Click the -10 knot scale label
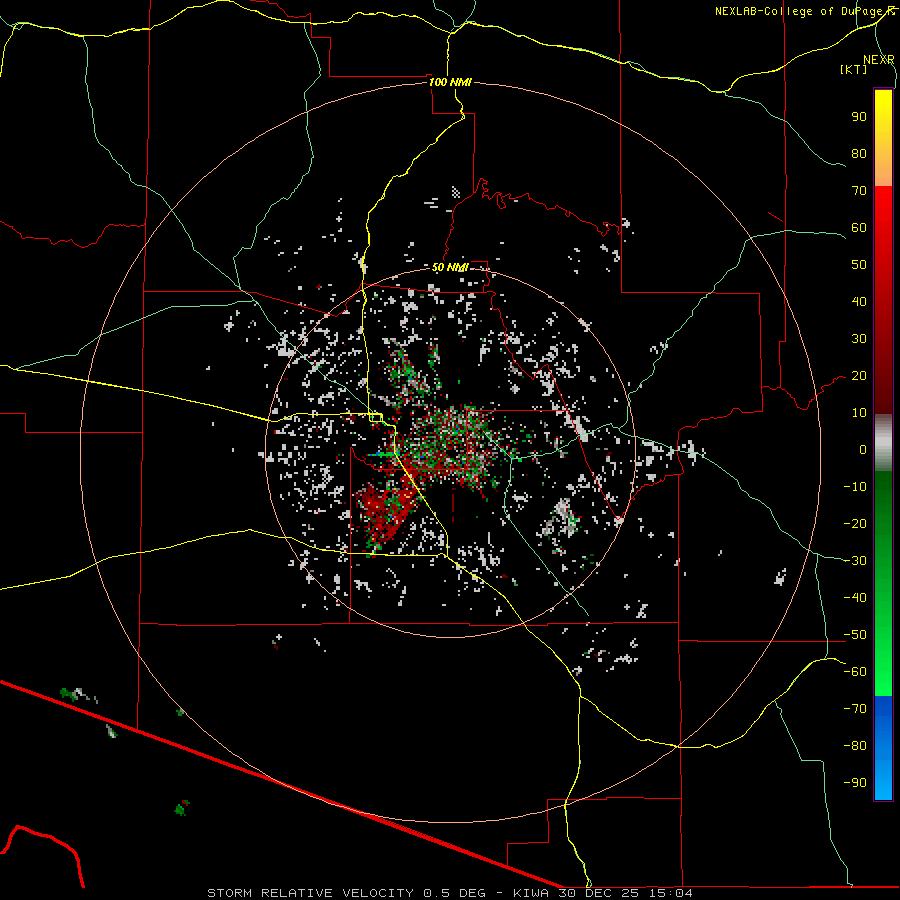Viewport: 900px width, 900px height. 855,487
